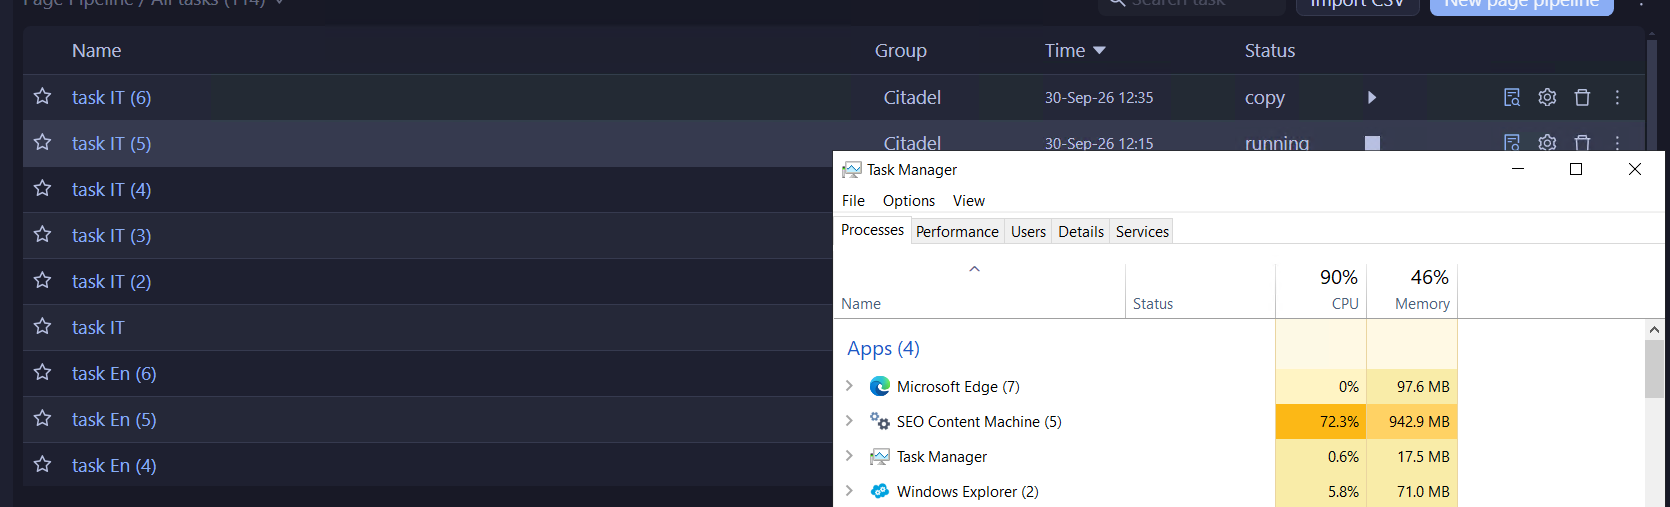1670x507 pixels.
Task: Mark task IT (2) with the star
Action: pyautogui.click(x=42, y=280)
